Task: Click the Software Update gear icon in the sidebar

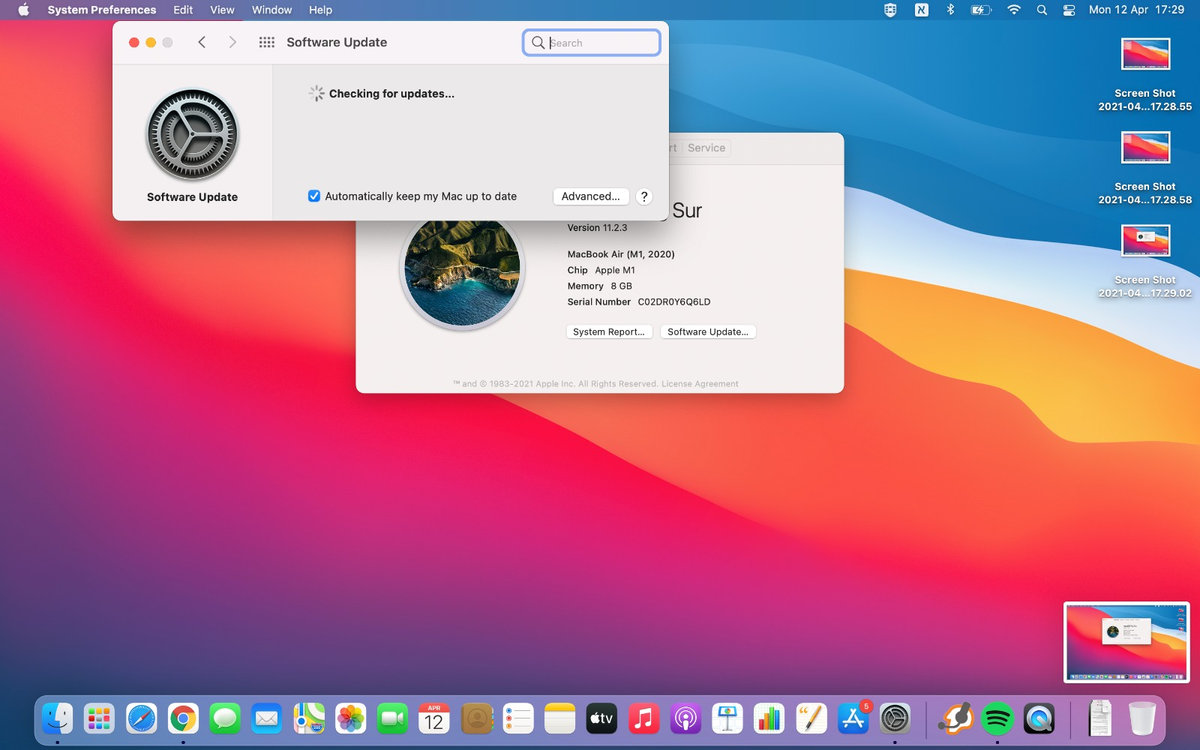Action: [192, 135]
